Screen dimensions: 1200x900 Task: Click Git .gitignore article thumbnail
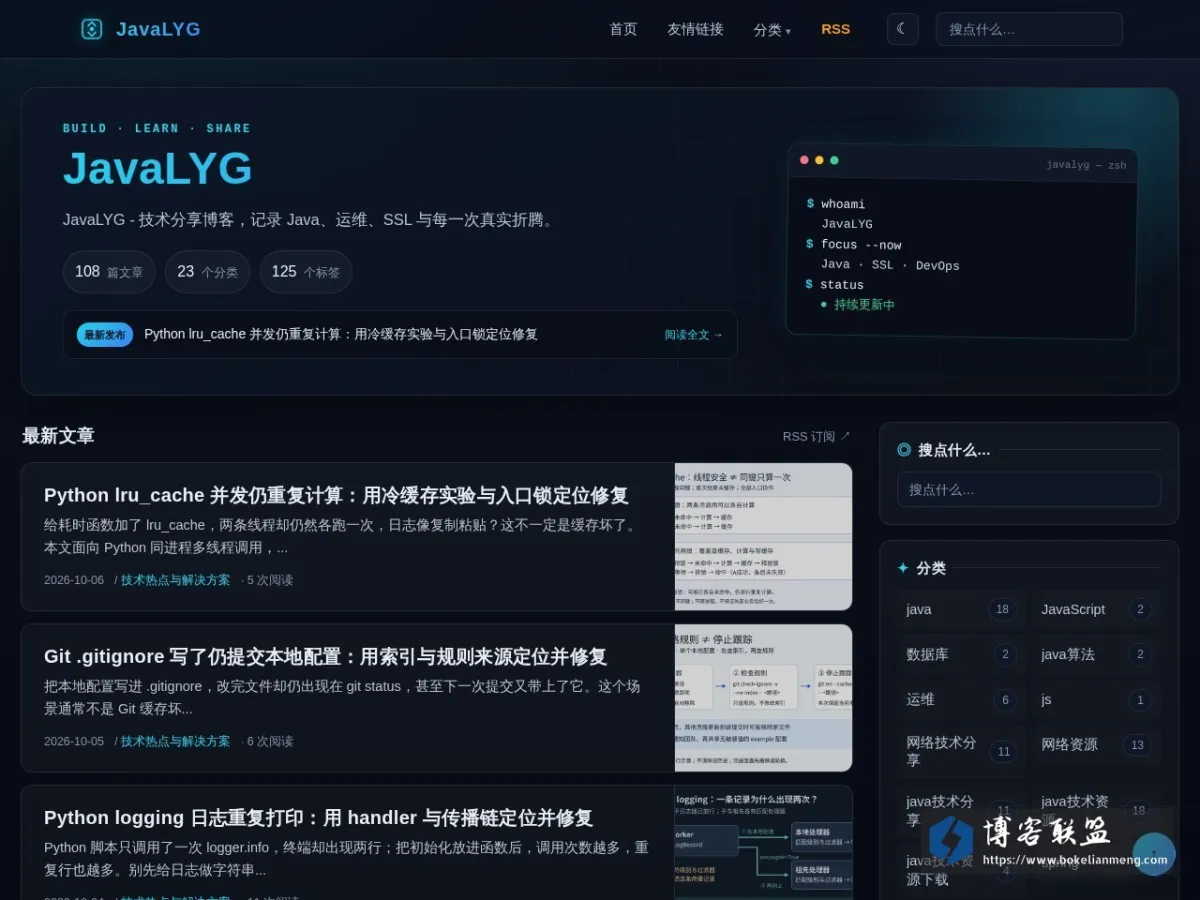click(764, 698)
